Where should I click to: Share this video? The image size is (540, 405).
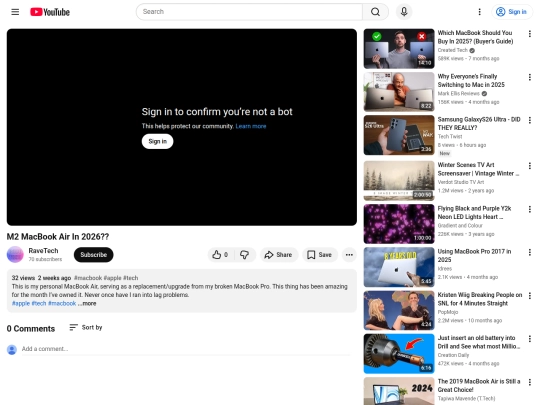279,255
